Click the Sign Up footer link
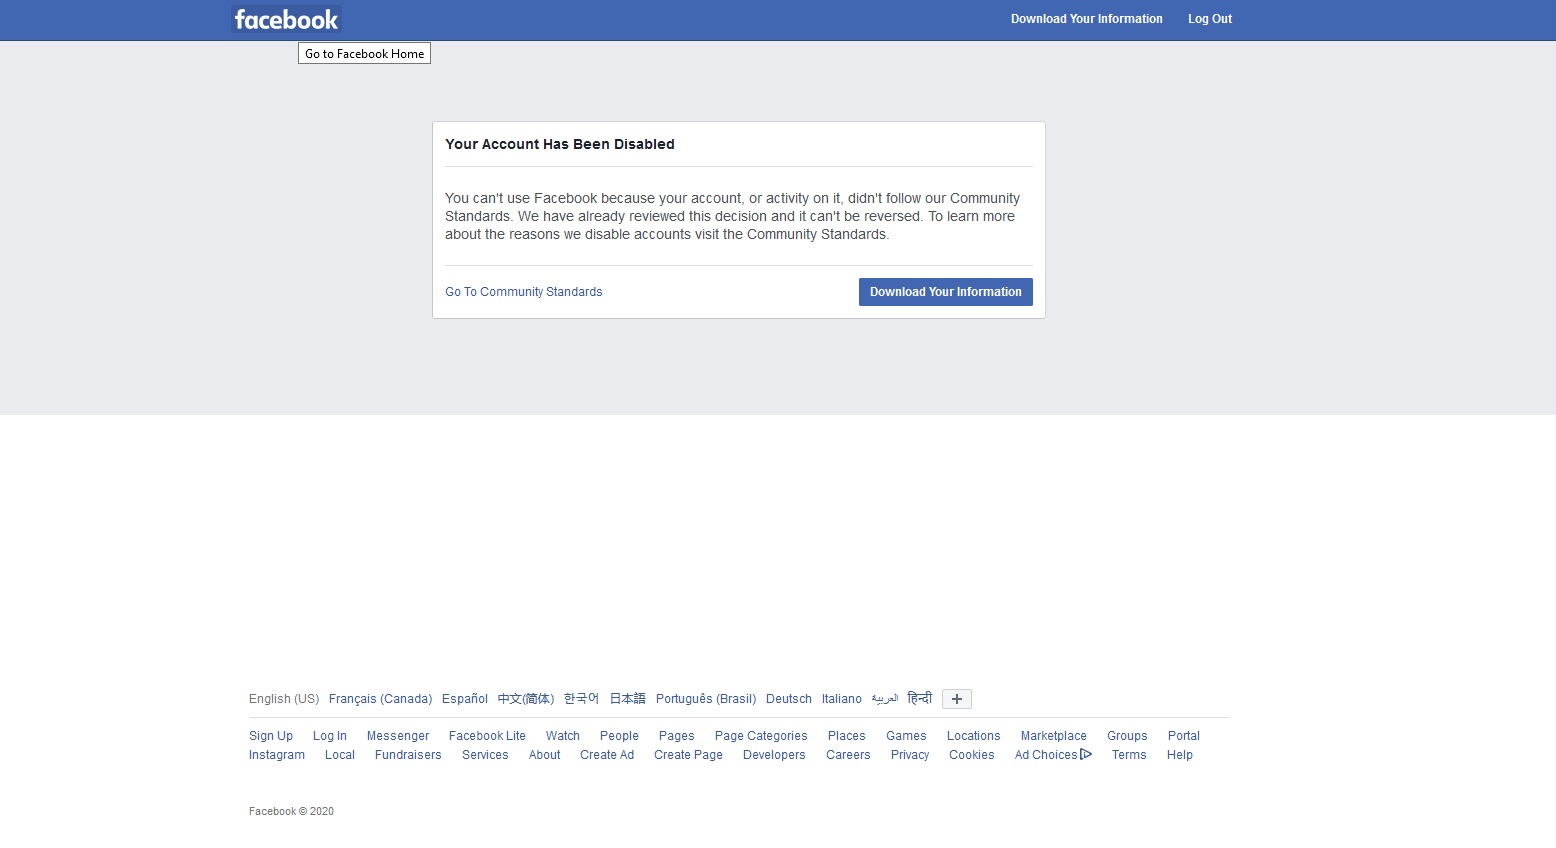The image size is (1556, 848). click(271, 736)
